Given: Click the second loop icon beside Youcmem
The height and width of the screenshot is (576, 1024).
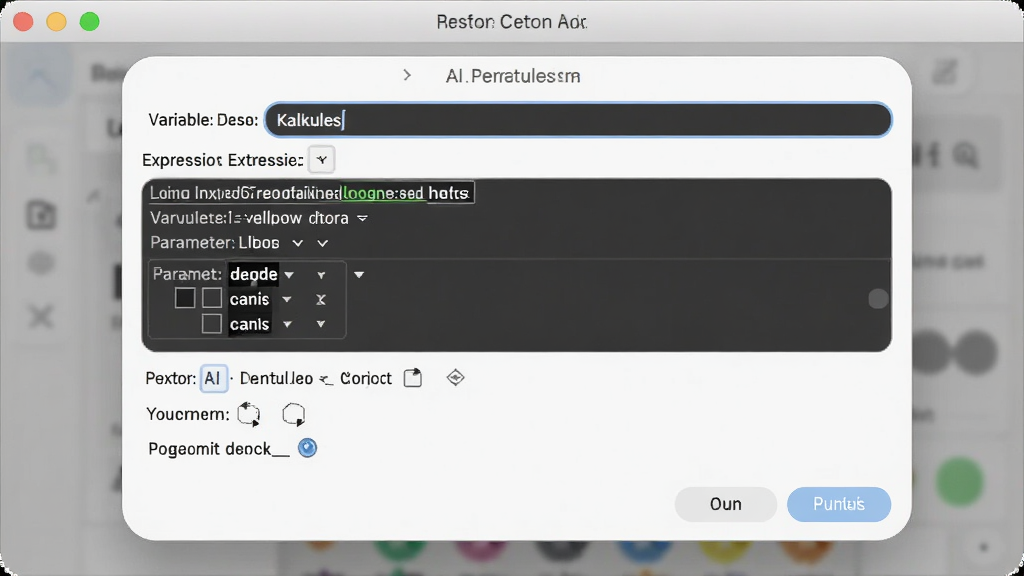Looking at the screenshot, I should [x=294, y=414].
